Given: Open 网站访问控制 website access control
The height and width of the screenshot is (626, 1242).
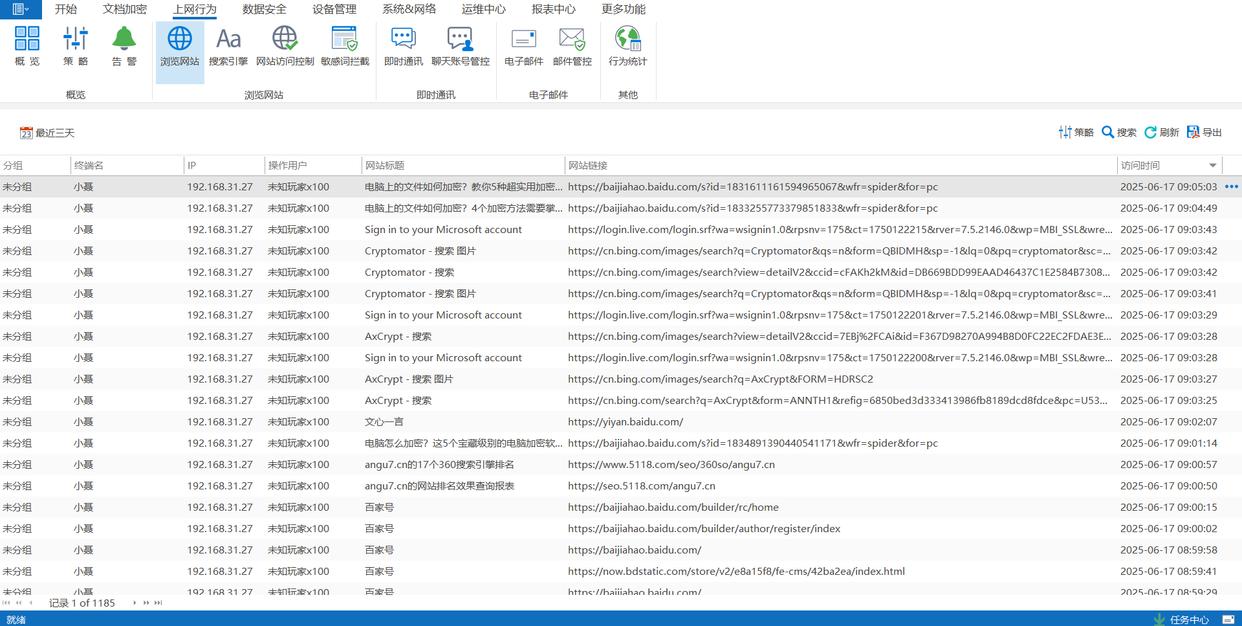Looking at the screenshot, I should 284,47.
